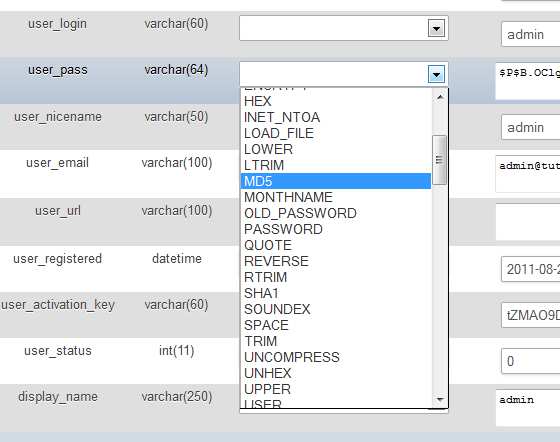Focus the user_email value textarea
This screenshot has width=560, height=442.
528,174
